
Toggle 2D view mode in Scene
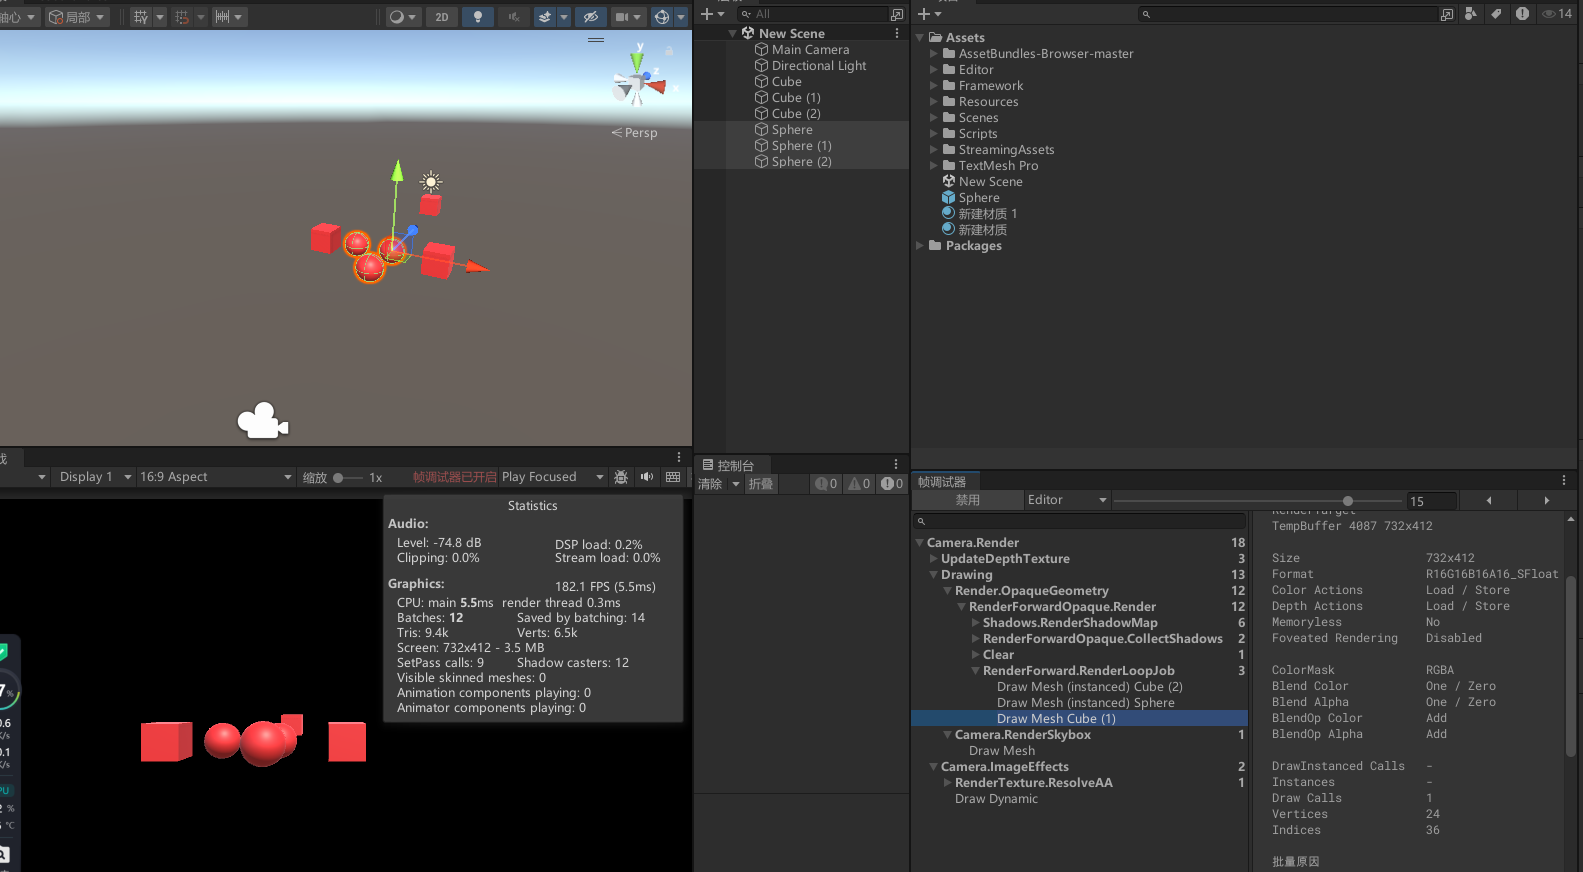click(x=441, y=17)
